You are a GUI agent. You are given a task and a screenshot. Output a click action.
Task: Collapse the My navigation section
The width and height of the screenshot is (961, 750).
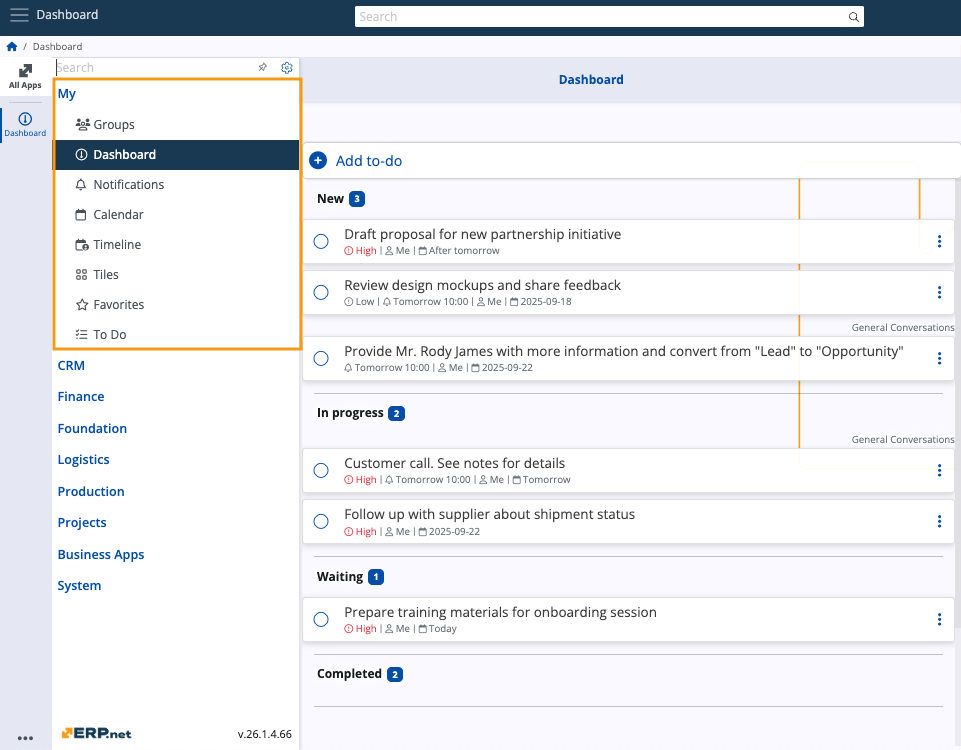[x=67, y=94]
